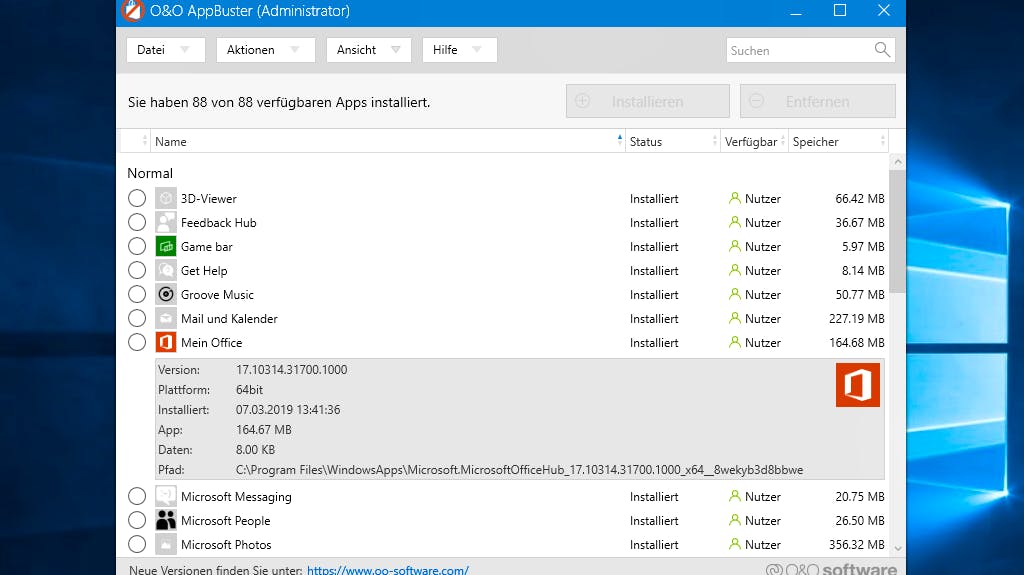
Task: Maximize the AppBuster window
Action: (840, 10)
